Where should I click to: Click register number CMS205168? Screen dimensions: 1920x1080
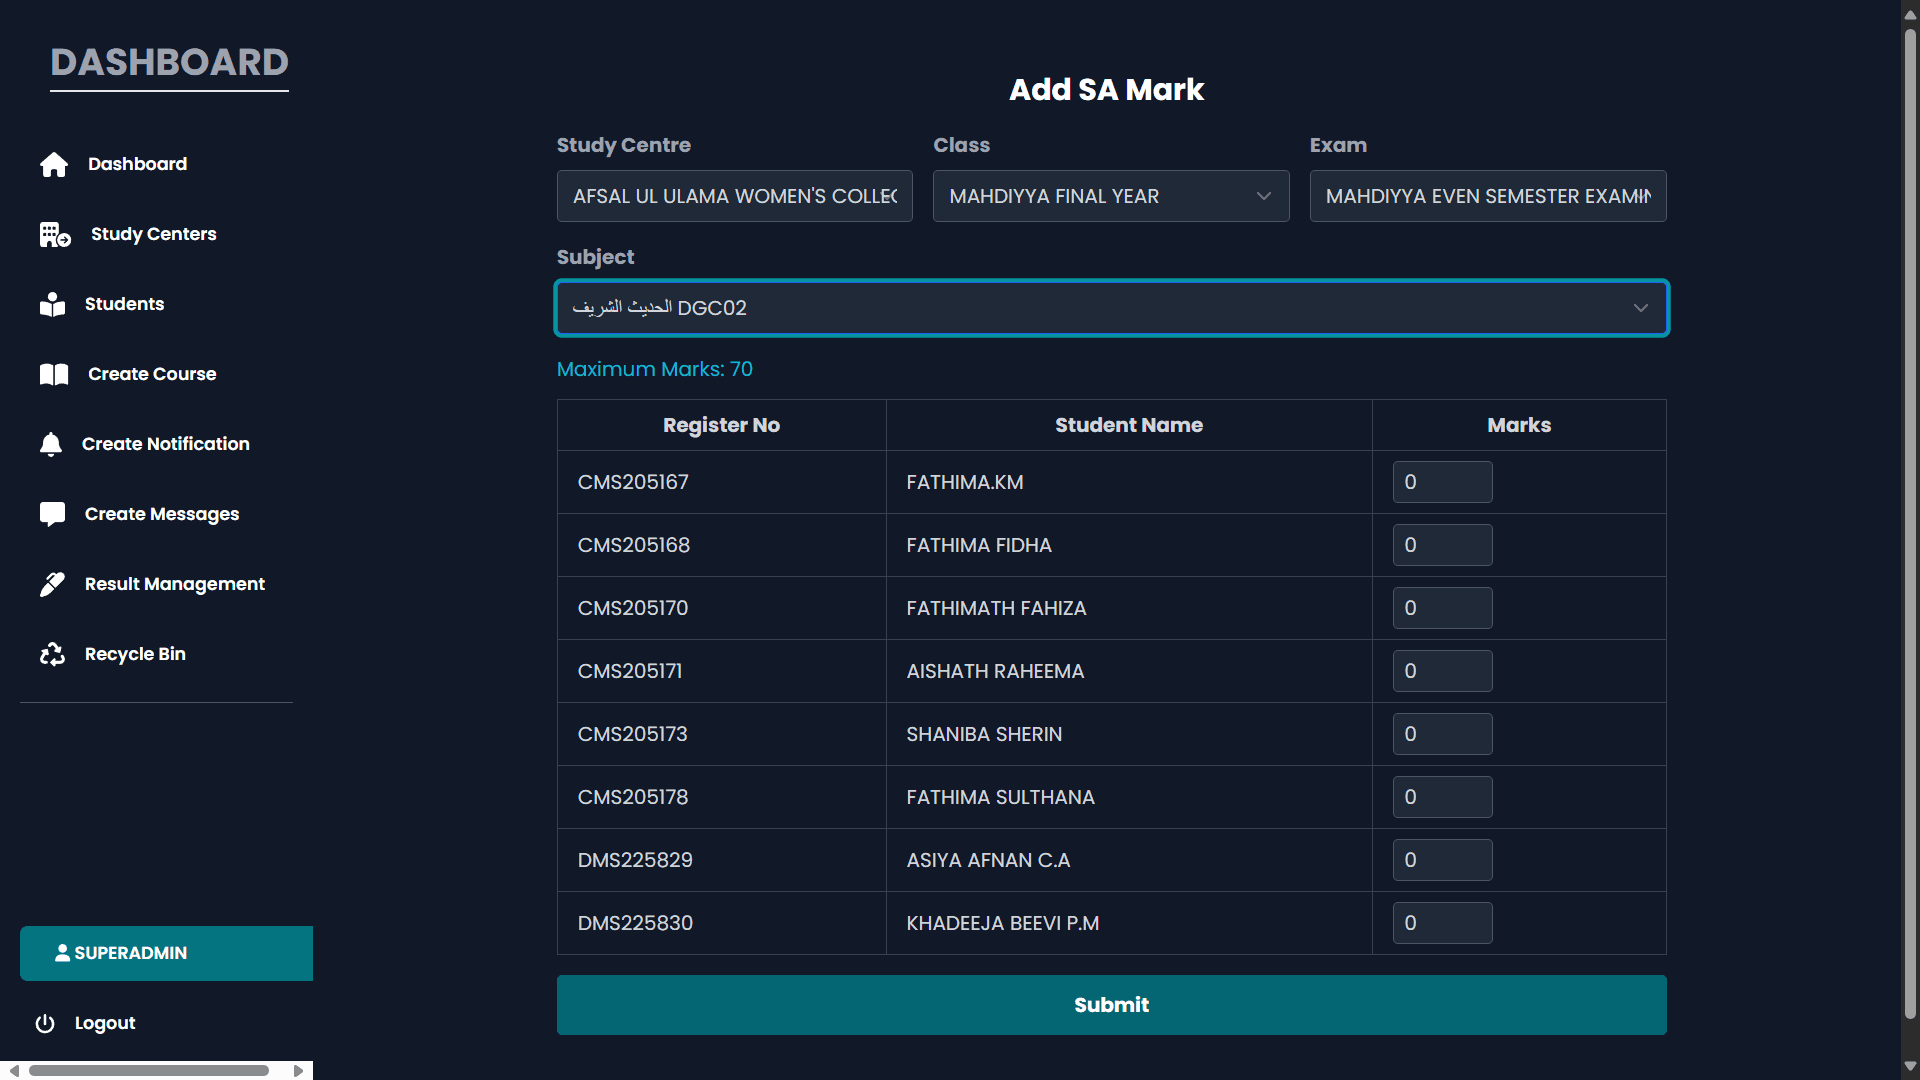634,545
